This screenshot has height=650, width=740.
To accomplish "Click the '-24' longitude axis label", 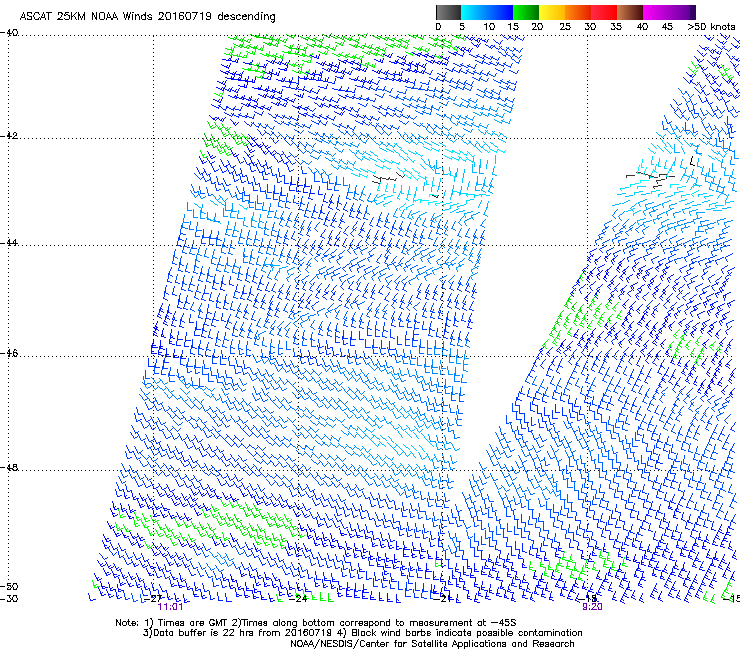I will point(298,599).
